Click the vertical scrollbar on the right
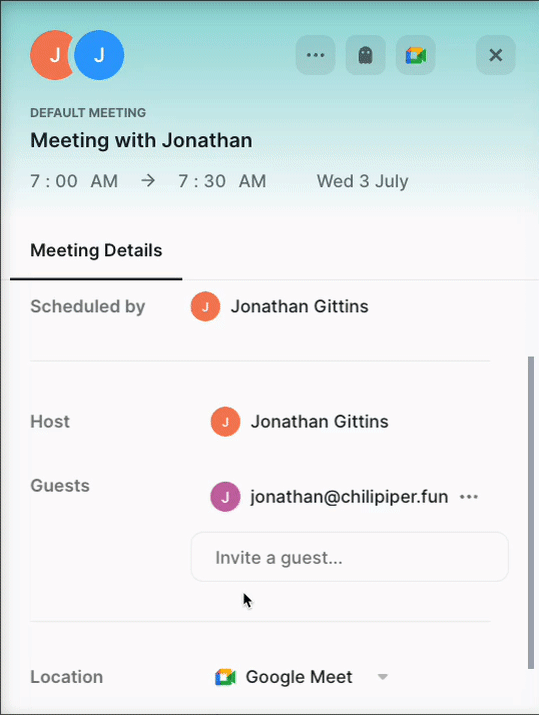Screen dimensions: 539x715 (x=530, y=513)
